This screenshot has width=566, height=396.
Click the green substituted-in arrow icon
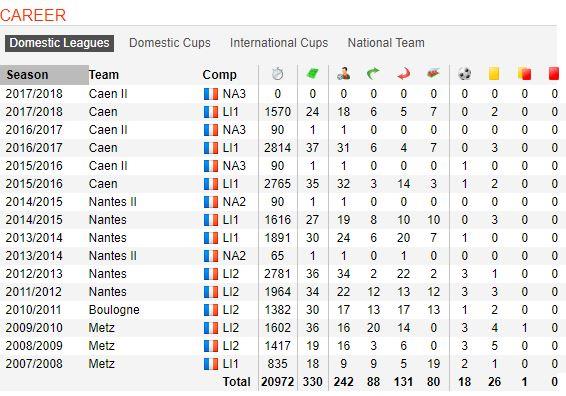pyautogui.click(x=373, y=74)
